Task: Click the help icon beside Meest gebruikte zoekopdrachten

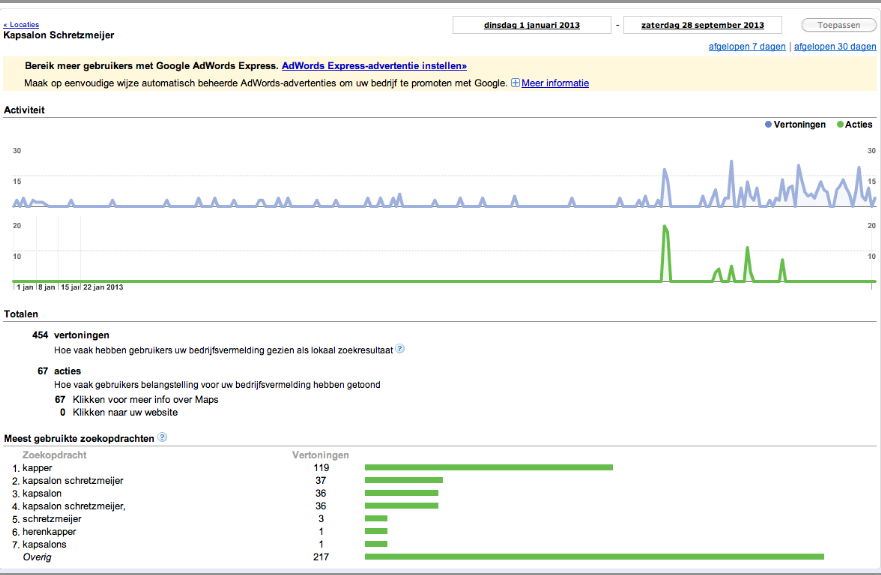Action: click(162, 437)
